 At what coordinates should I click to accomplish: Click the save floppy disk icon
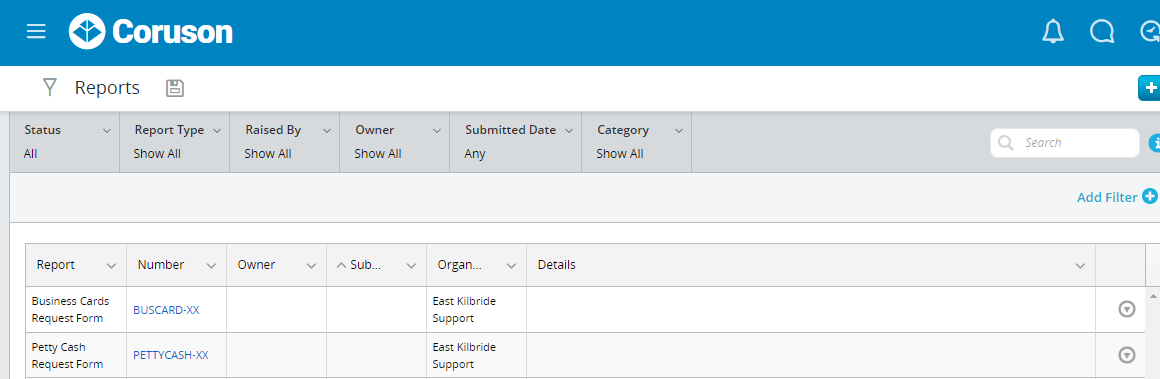[175, 88]
